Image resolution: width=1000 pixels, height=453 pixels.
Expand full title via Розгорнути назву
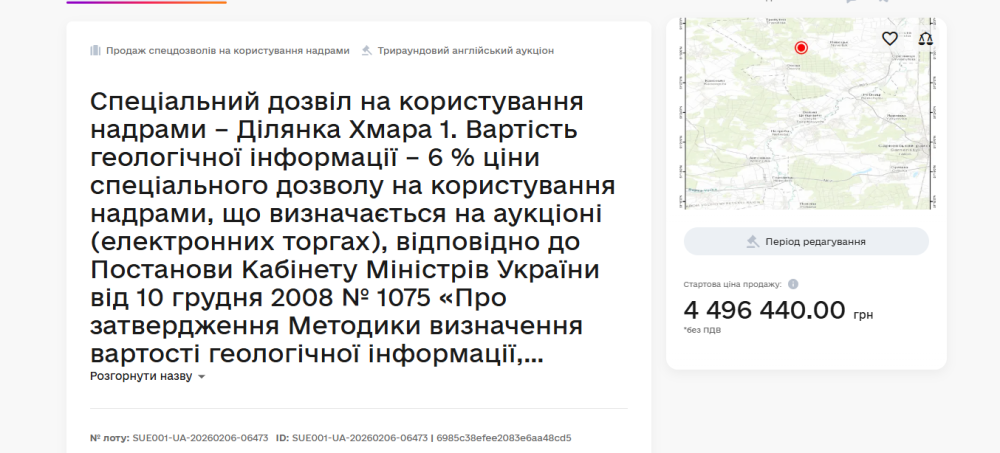pyautogui.click(x=141, y=377)
